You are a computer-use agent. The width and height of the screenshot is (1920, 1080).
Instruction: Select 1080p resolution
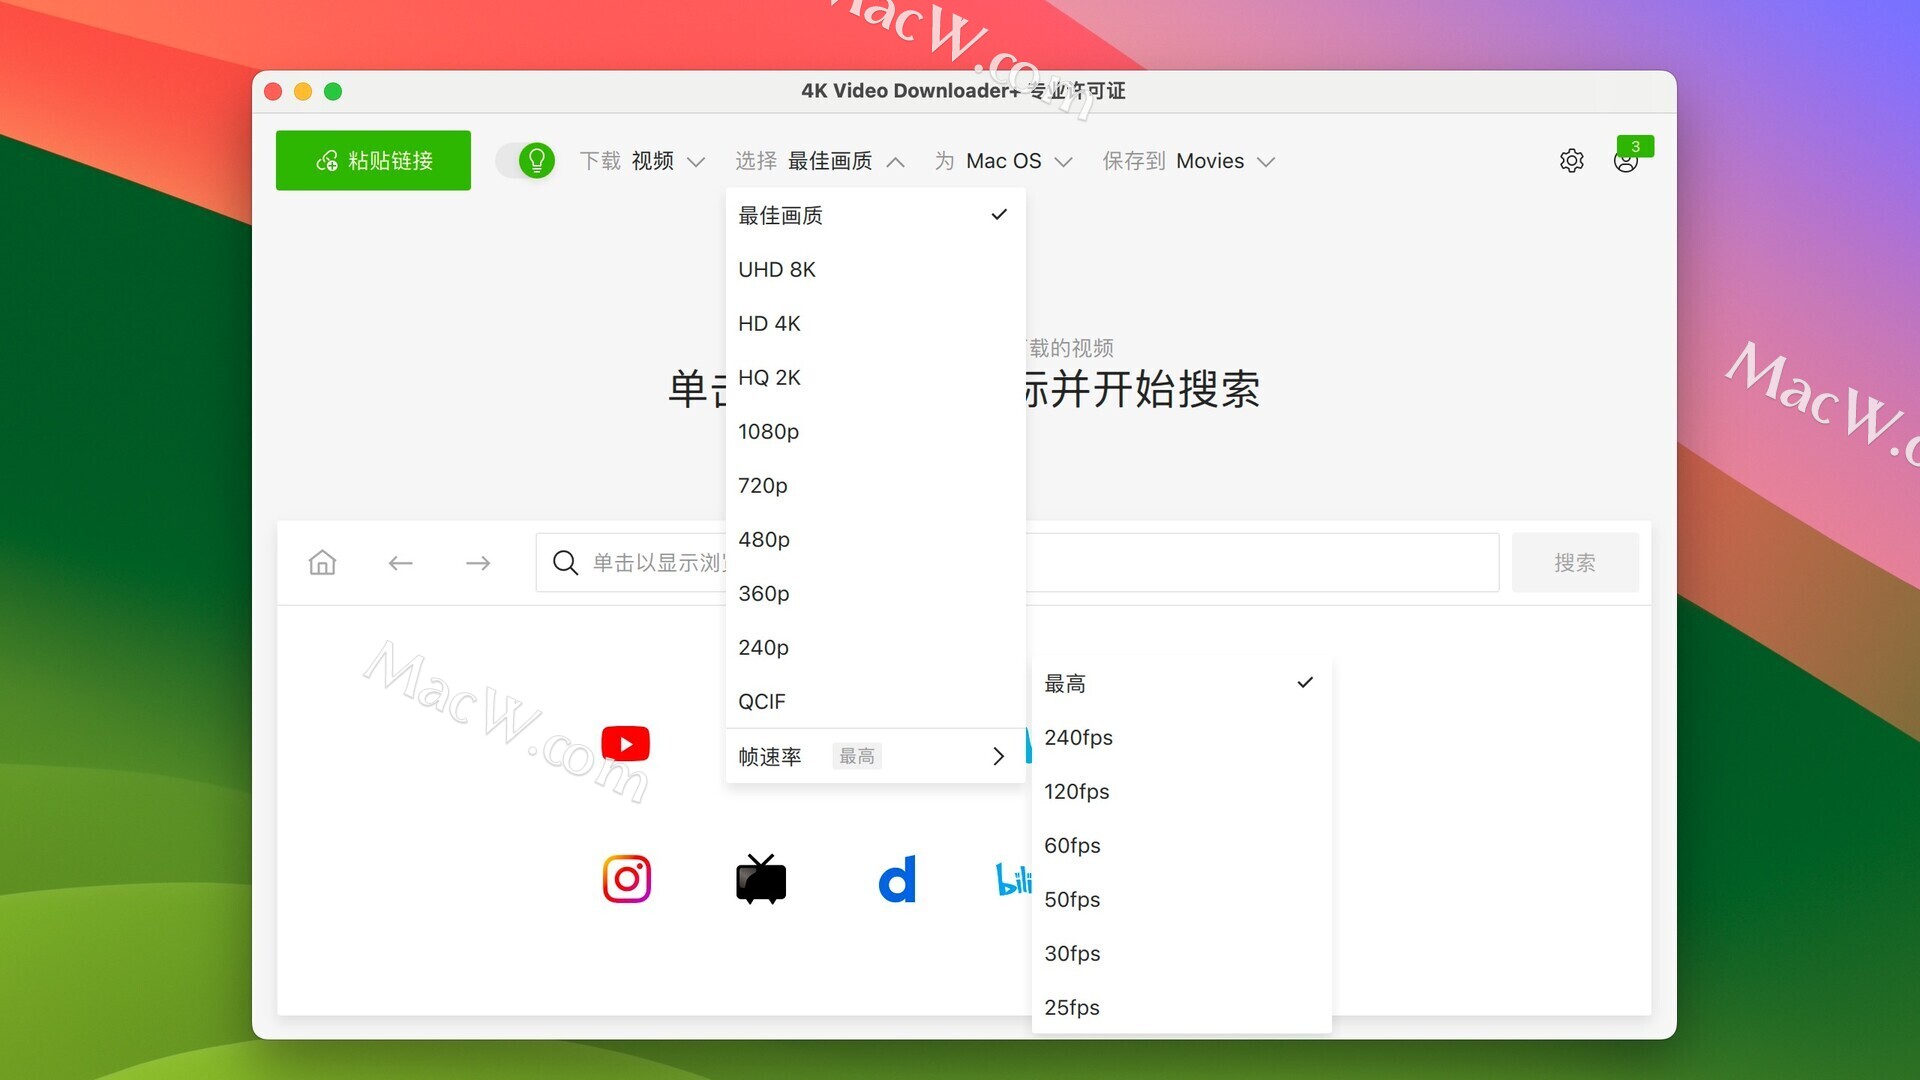click(875, 431)
